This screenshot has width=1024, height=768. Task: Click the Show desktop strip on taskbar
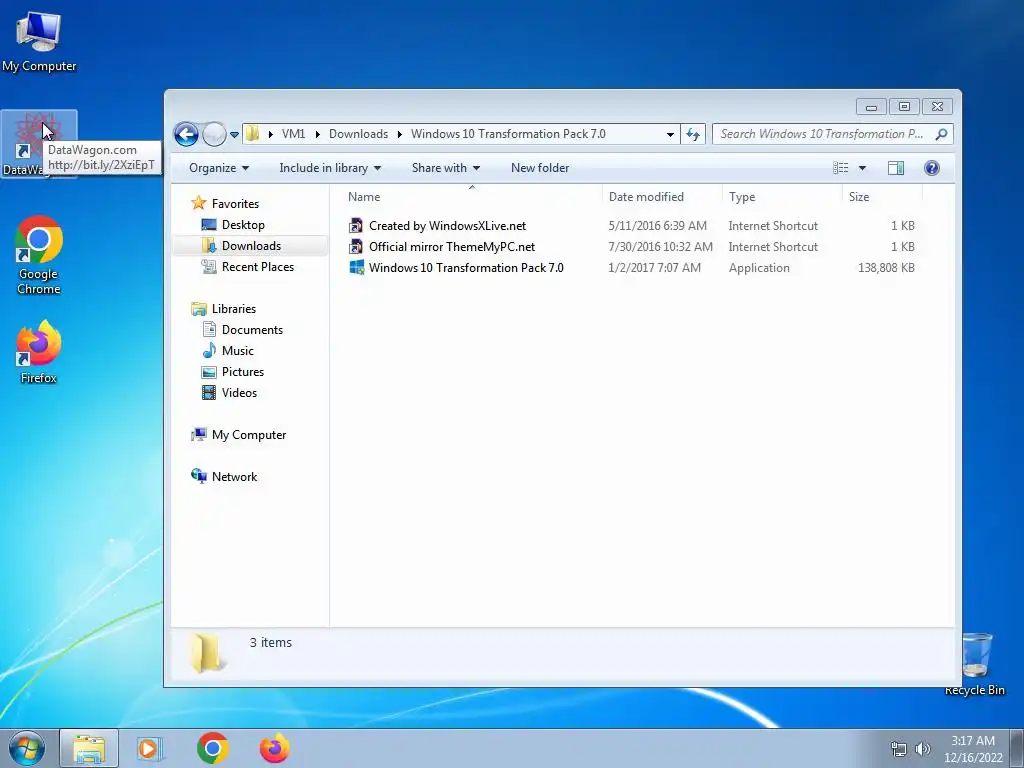pos(1017,749)
